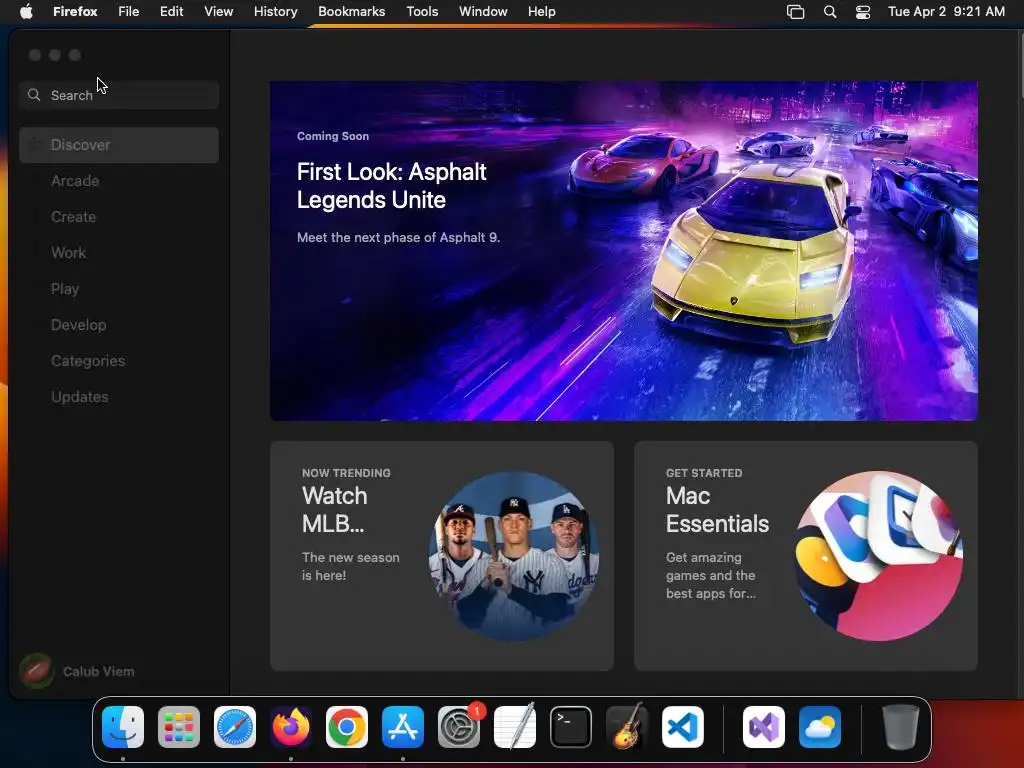
Task: Switch to the Work section
Action: [119, 253]
